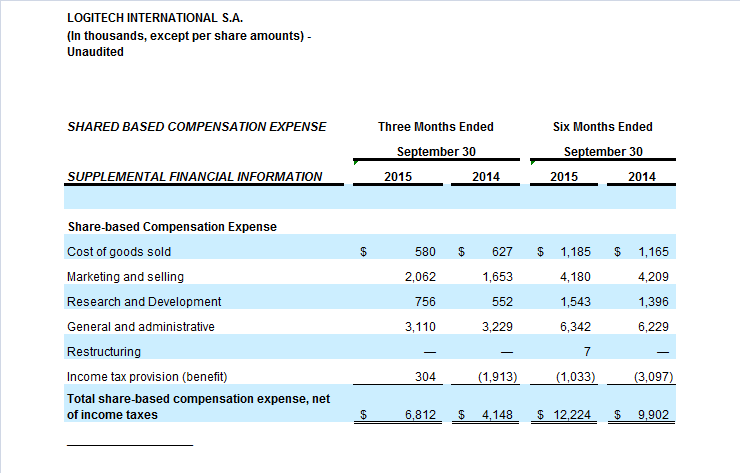The height and width of the screenshot is (473, 740).
Task: Click the General and administrative row label
Action: (141, 327)
